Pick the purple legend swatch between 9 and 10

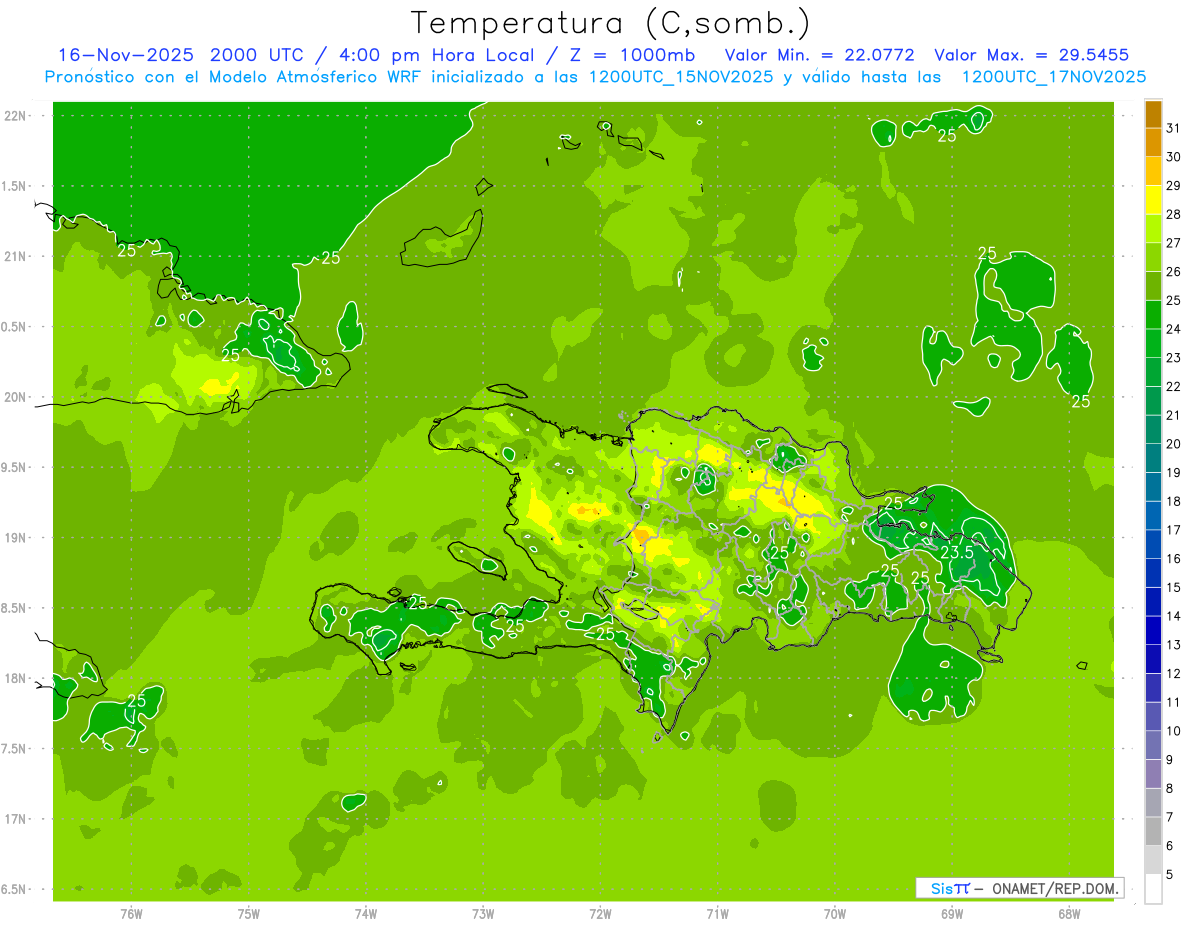click(x=1153, y=745)
